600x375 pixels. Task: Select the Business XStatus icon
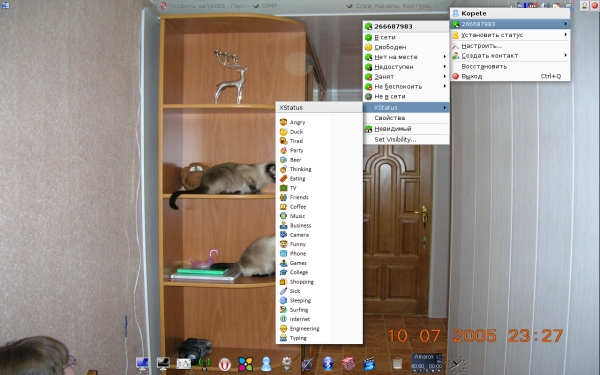(283, 225)
